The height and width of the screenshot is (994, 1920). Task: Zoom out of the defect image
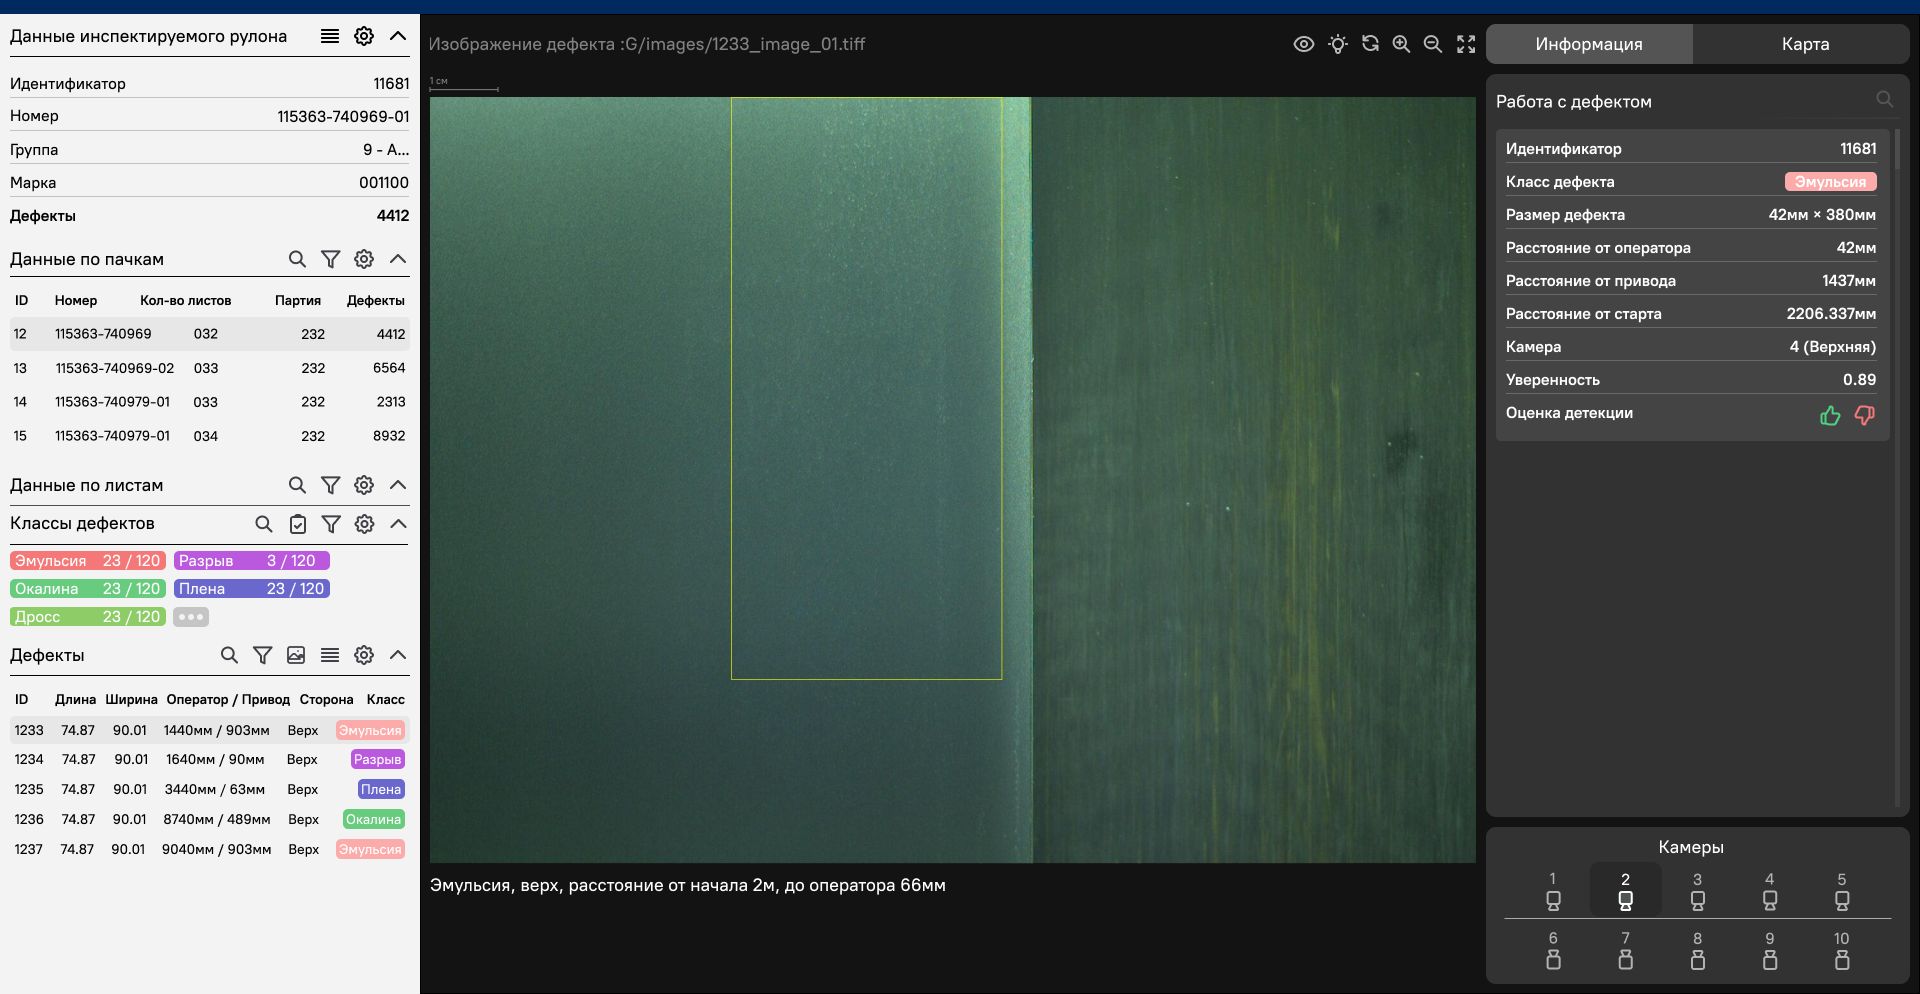pos(1433,44)
